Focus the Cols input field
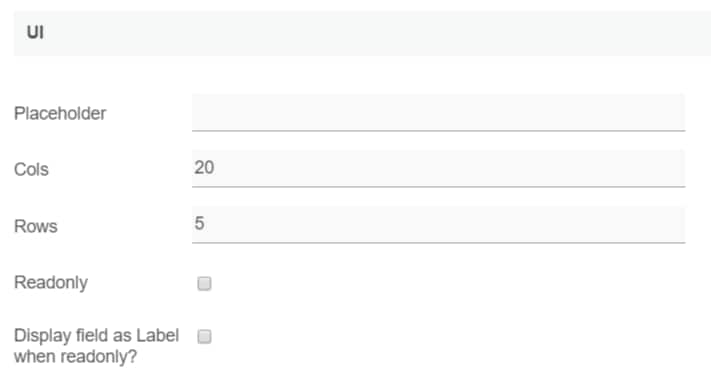This screenshot has height=372, width=711. coord(438,168)
